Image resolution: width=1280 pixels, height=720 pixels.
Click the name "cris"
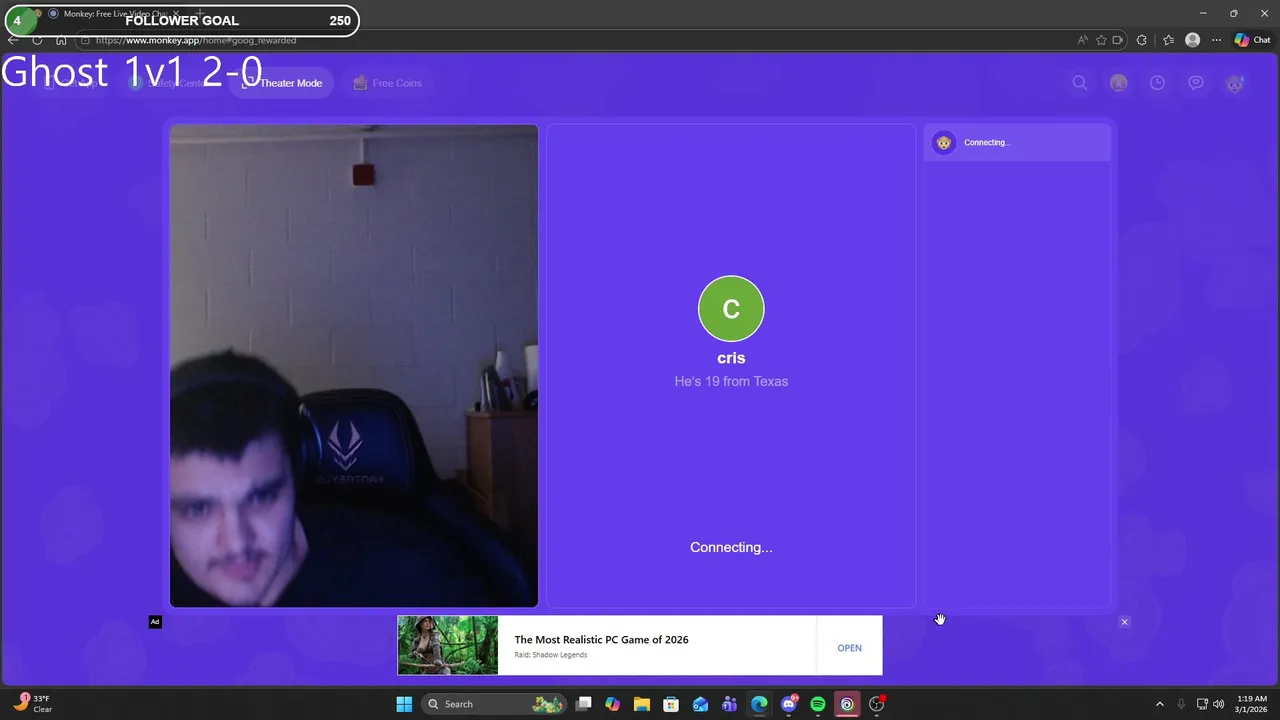731,358
